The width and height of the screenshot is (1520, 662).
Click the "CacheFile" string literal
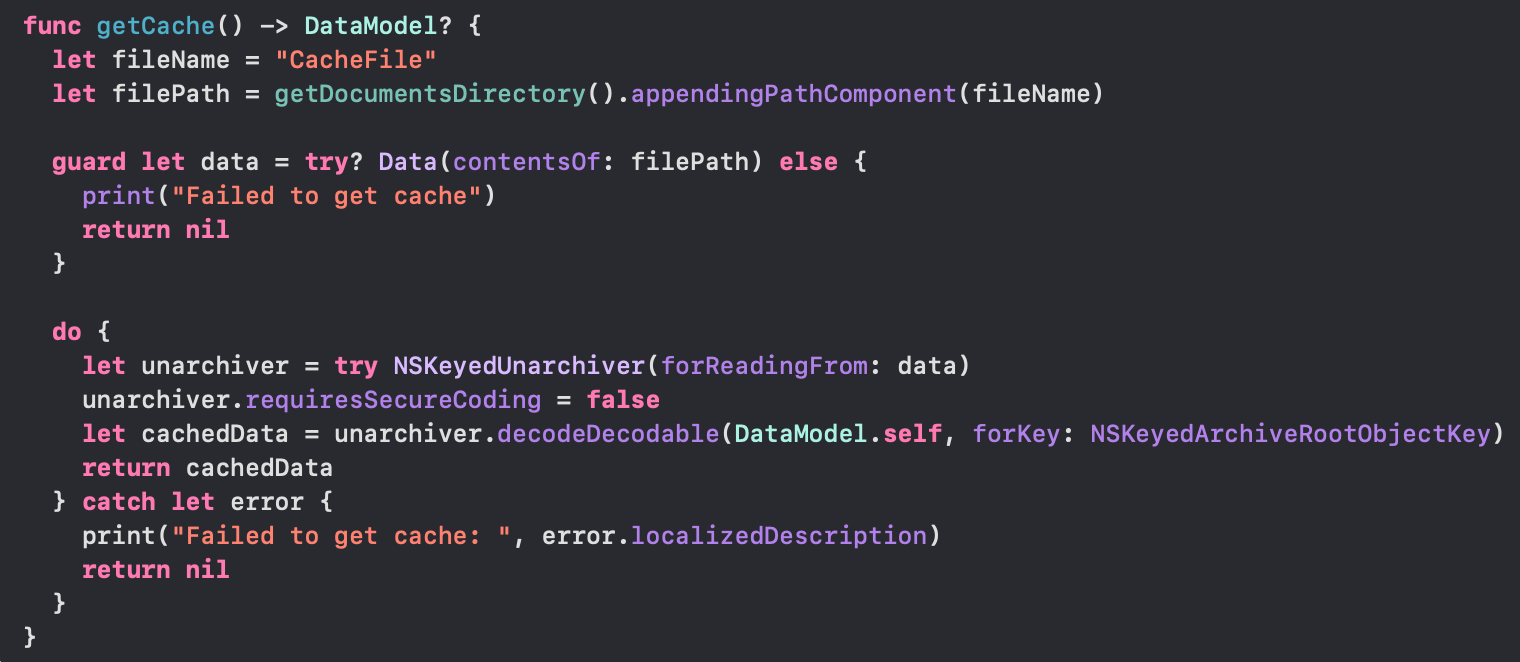(355, 59)
